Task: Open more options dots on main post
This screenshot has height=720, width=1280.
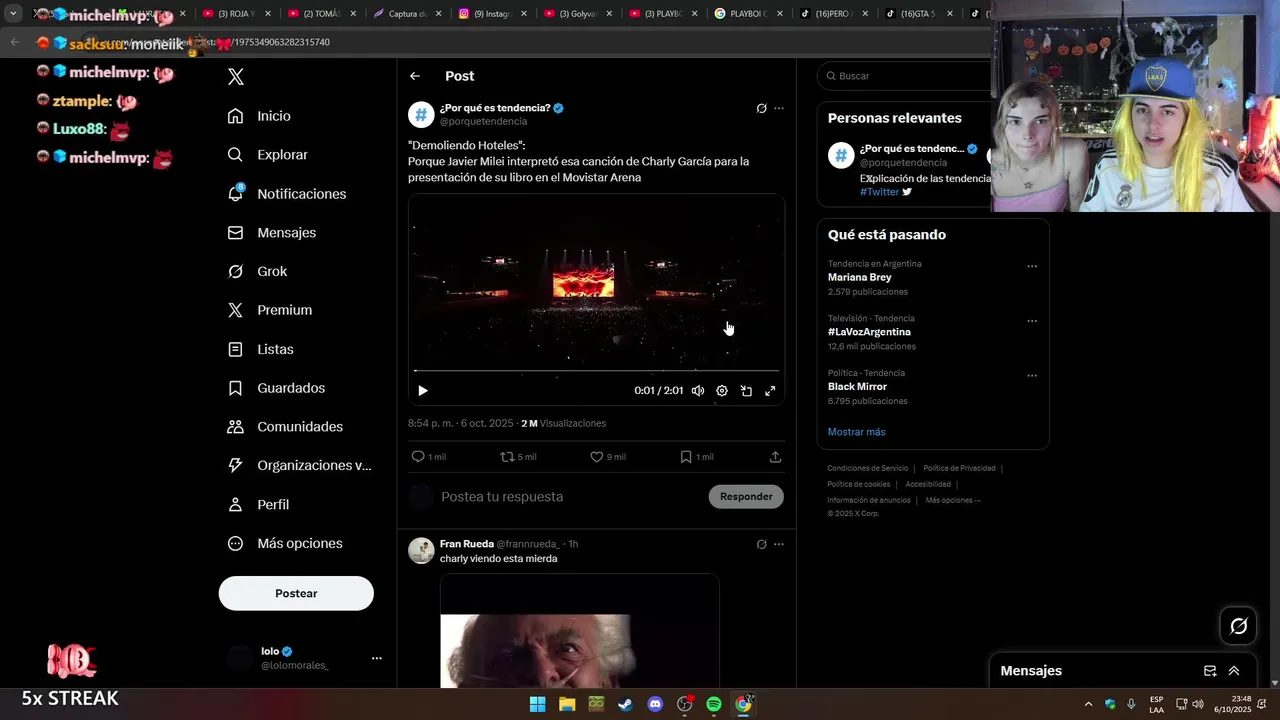Action: pos(779,108)
